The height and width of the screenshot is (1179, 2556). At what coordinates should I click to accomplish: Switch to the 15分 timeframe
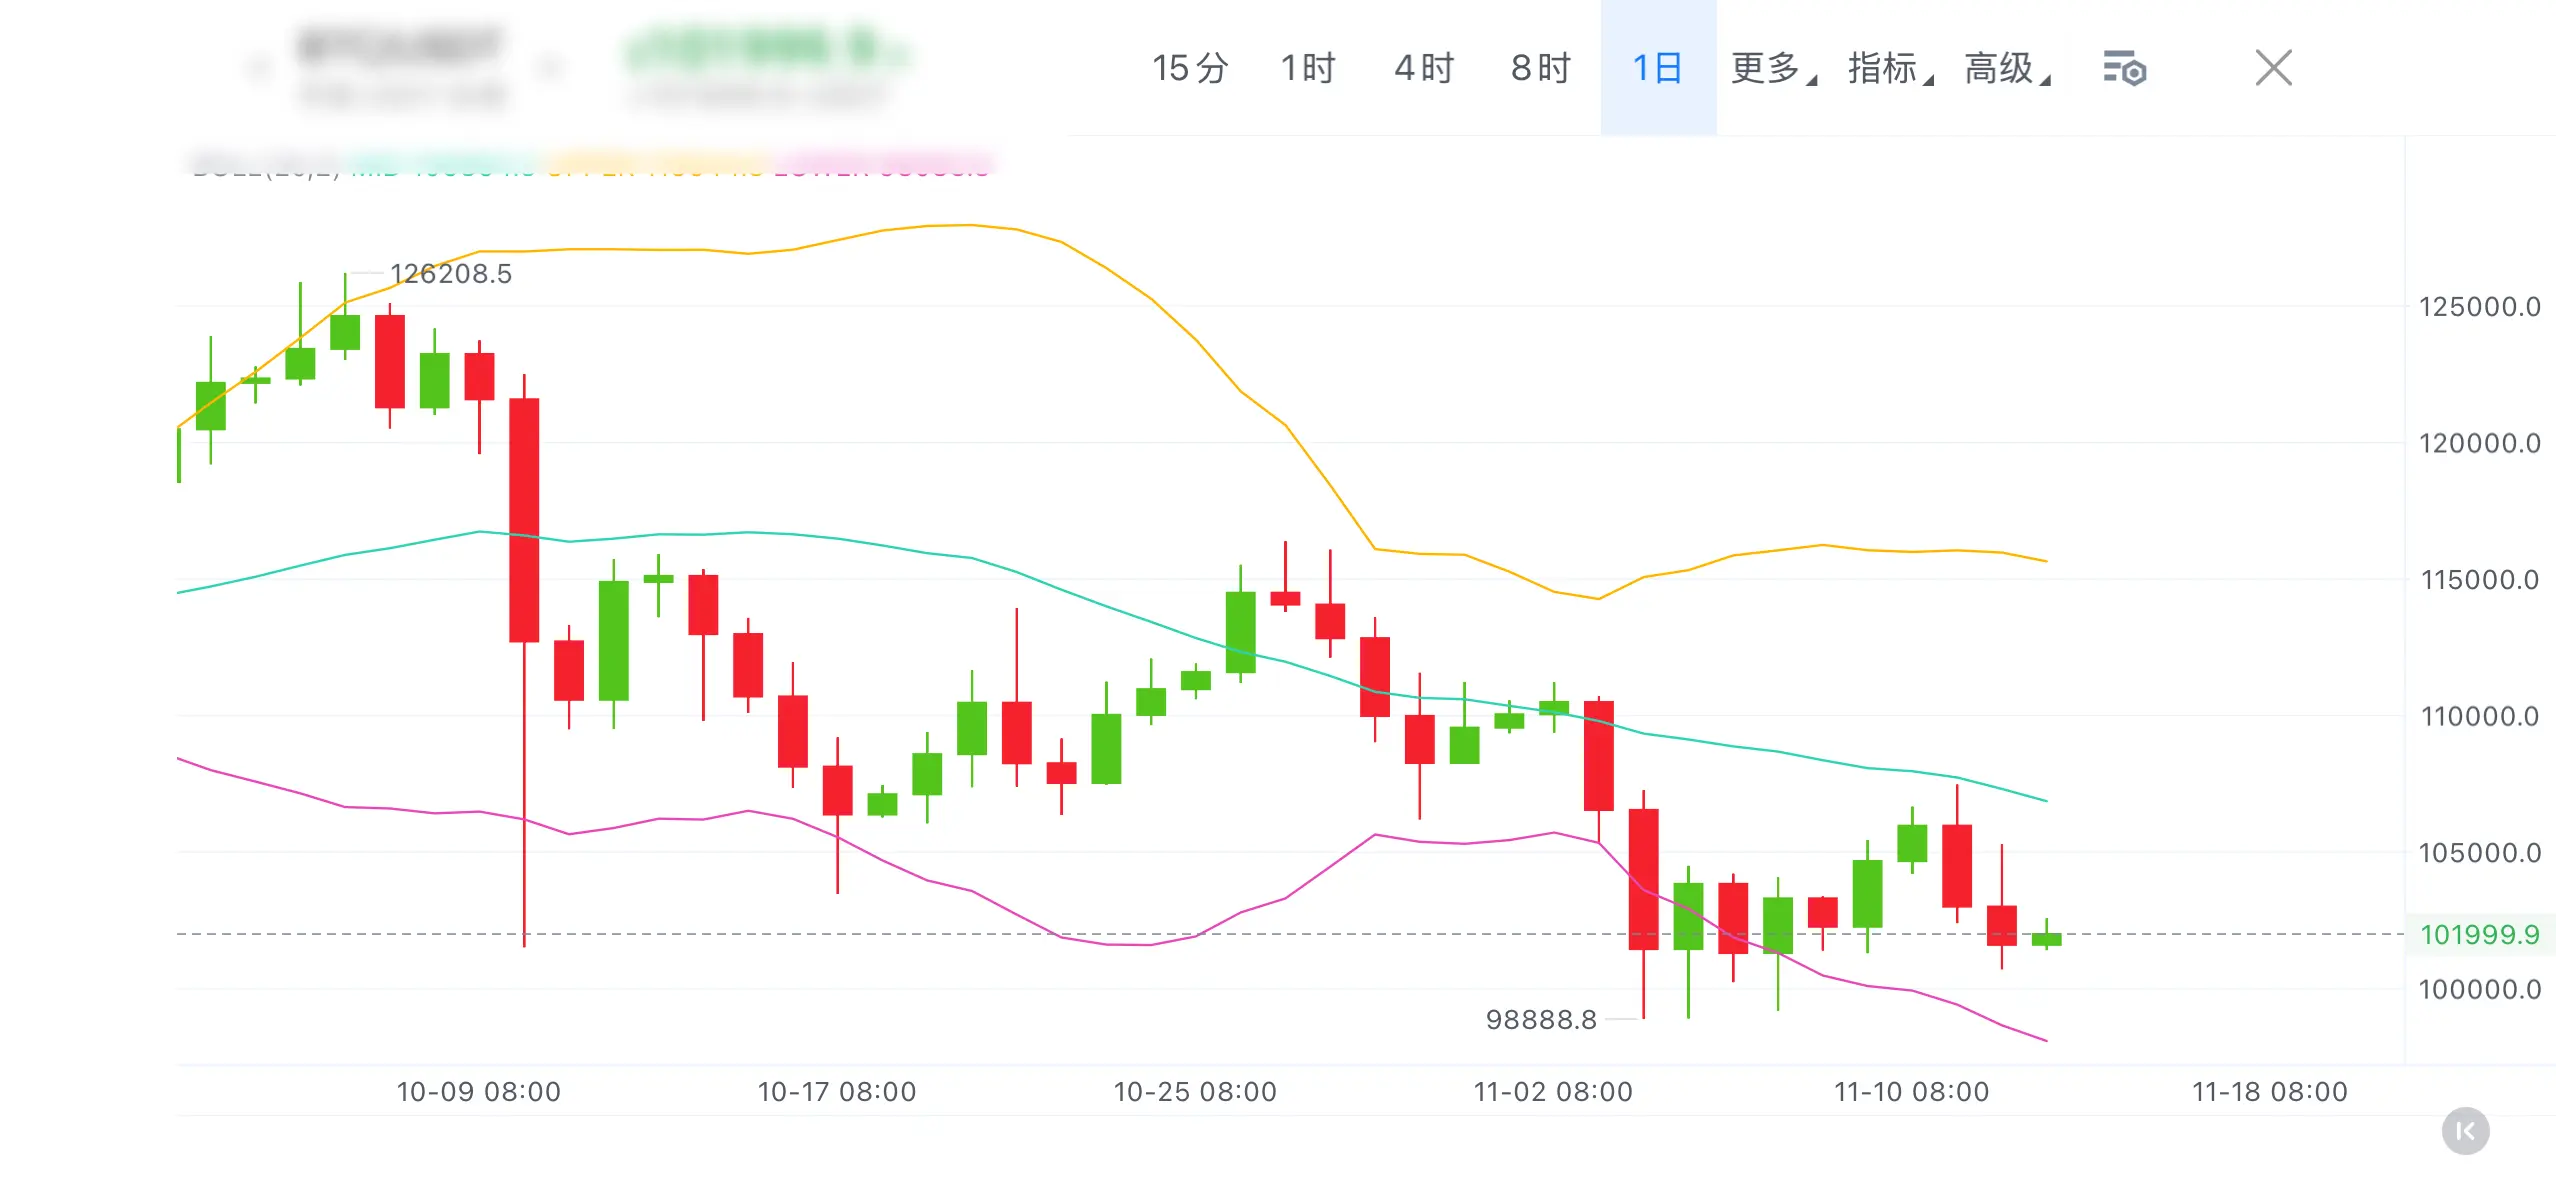pos(1189,69)
